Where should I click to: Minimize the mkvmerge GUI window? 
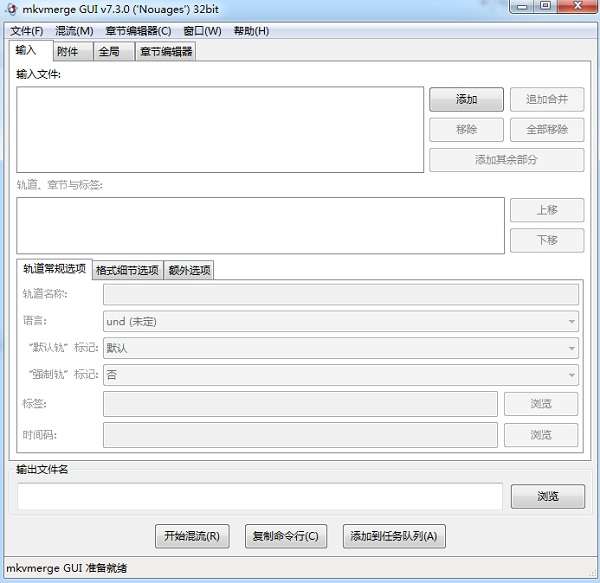pos(523,6)
